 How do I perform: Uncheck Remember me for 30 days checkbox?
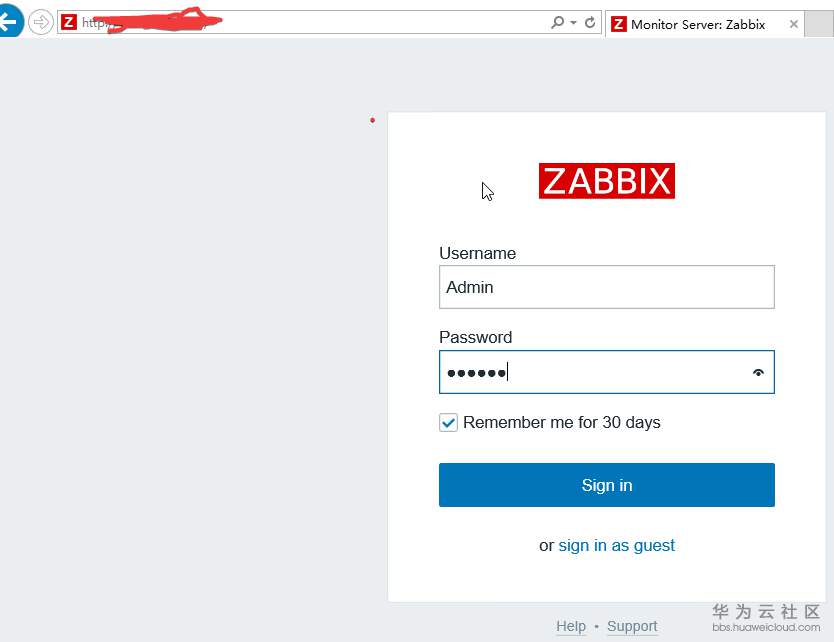click(448, 423)
